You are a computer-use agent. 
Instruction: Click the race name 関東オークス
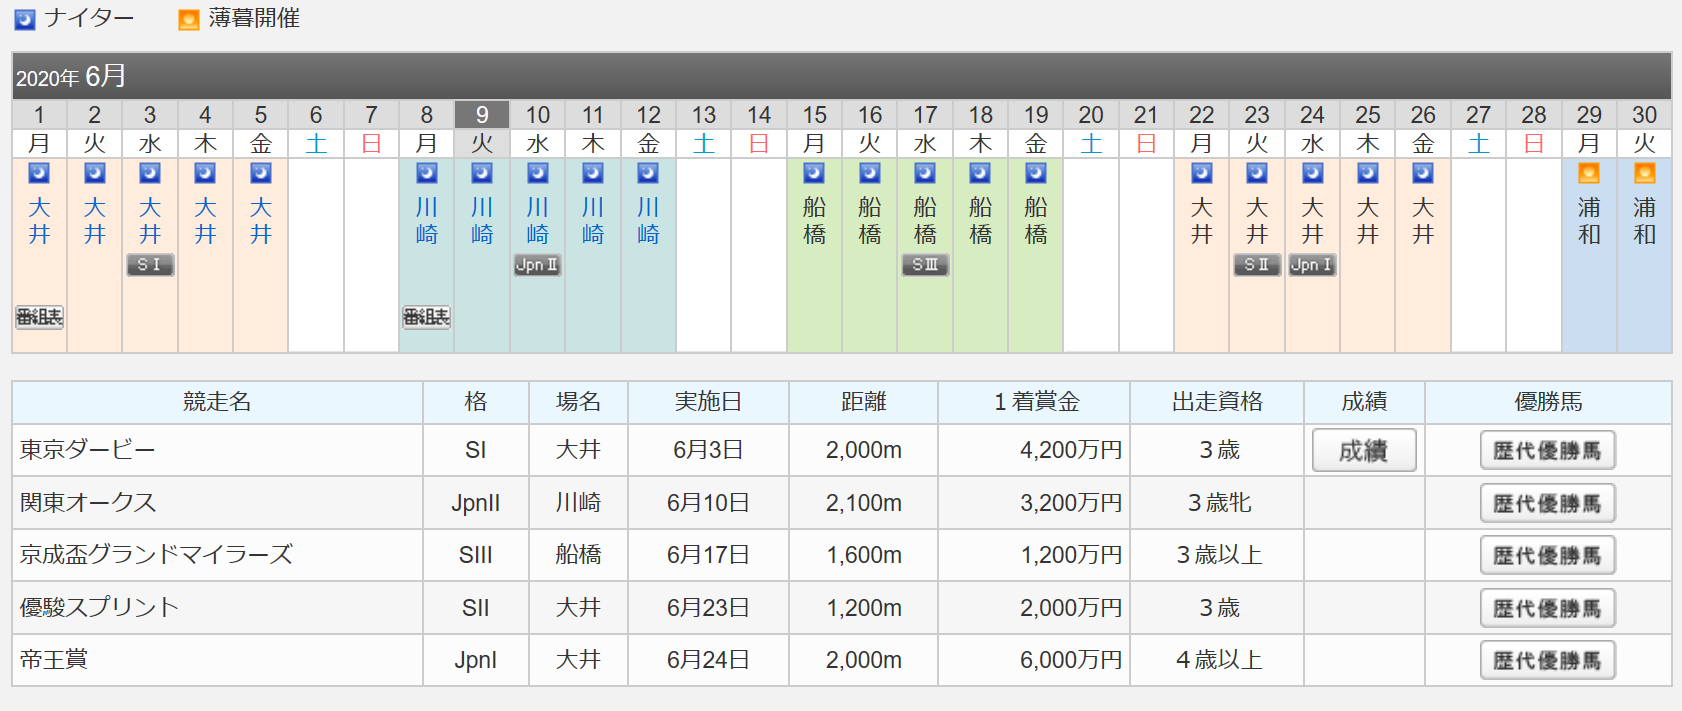pos(88,503)
